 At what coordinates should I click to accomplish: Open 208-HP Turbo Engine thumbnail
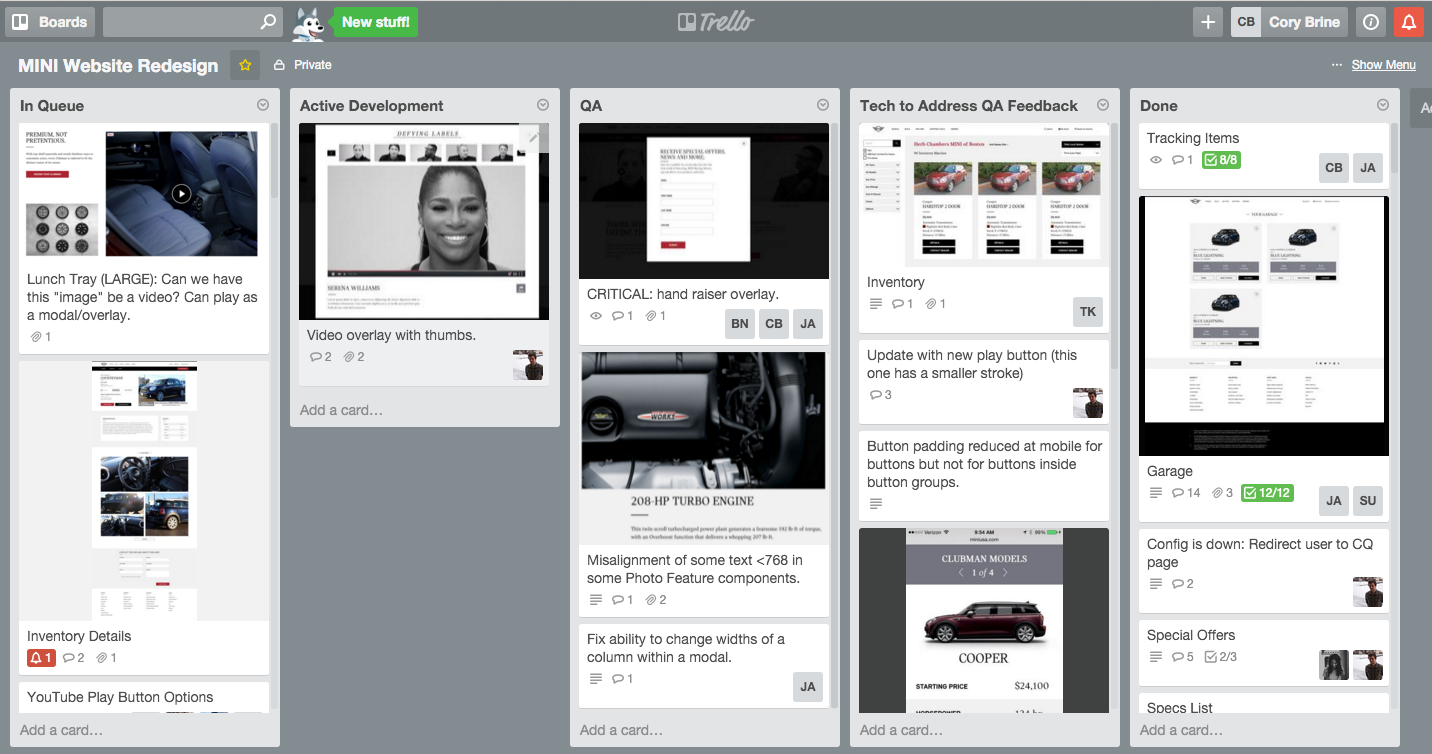[704, 447]
